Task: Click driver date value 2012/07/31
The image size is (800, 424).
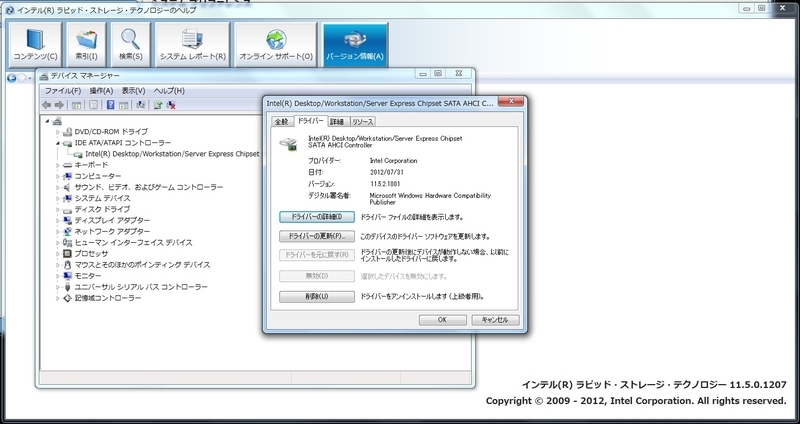Action: pyautogui.click(x=387, y=172)
